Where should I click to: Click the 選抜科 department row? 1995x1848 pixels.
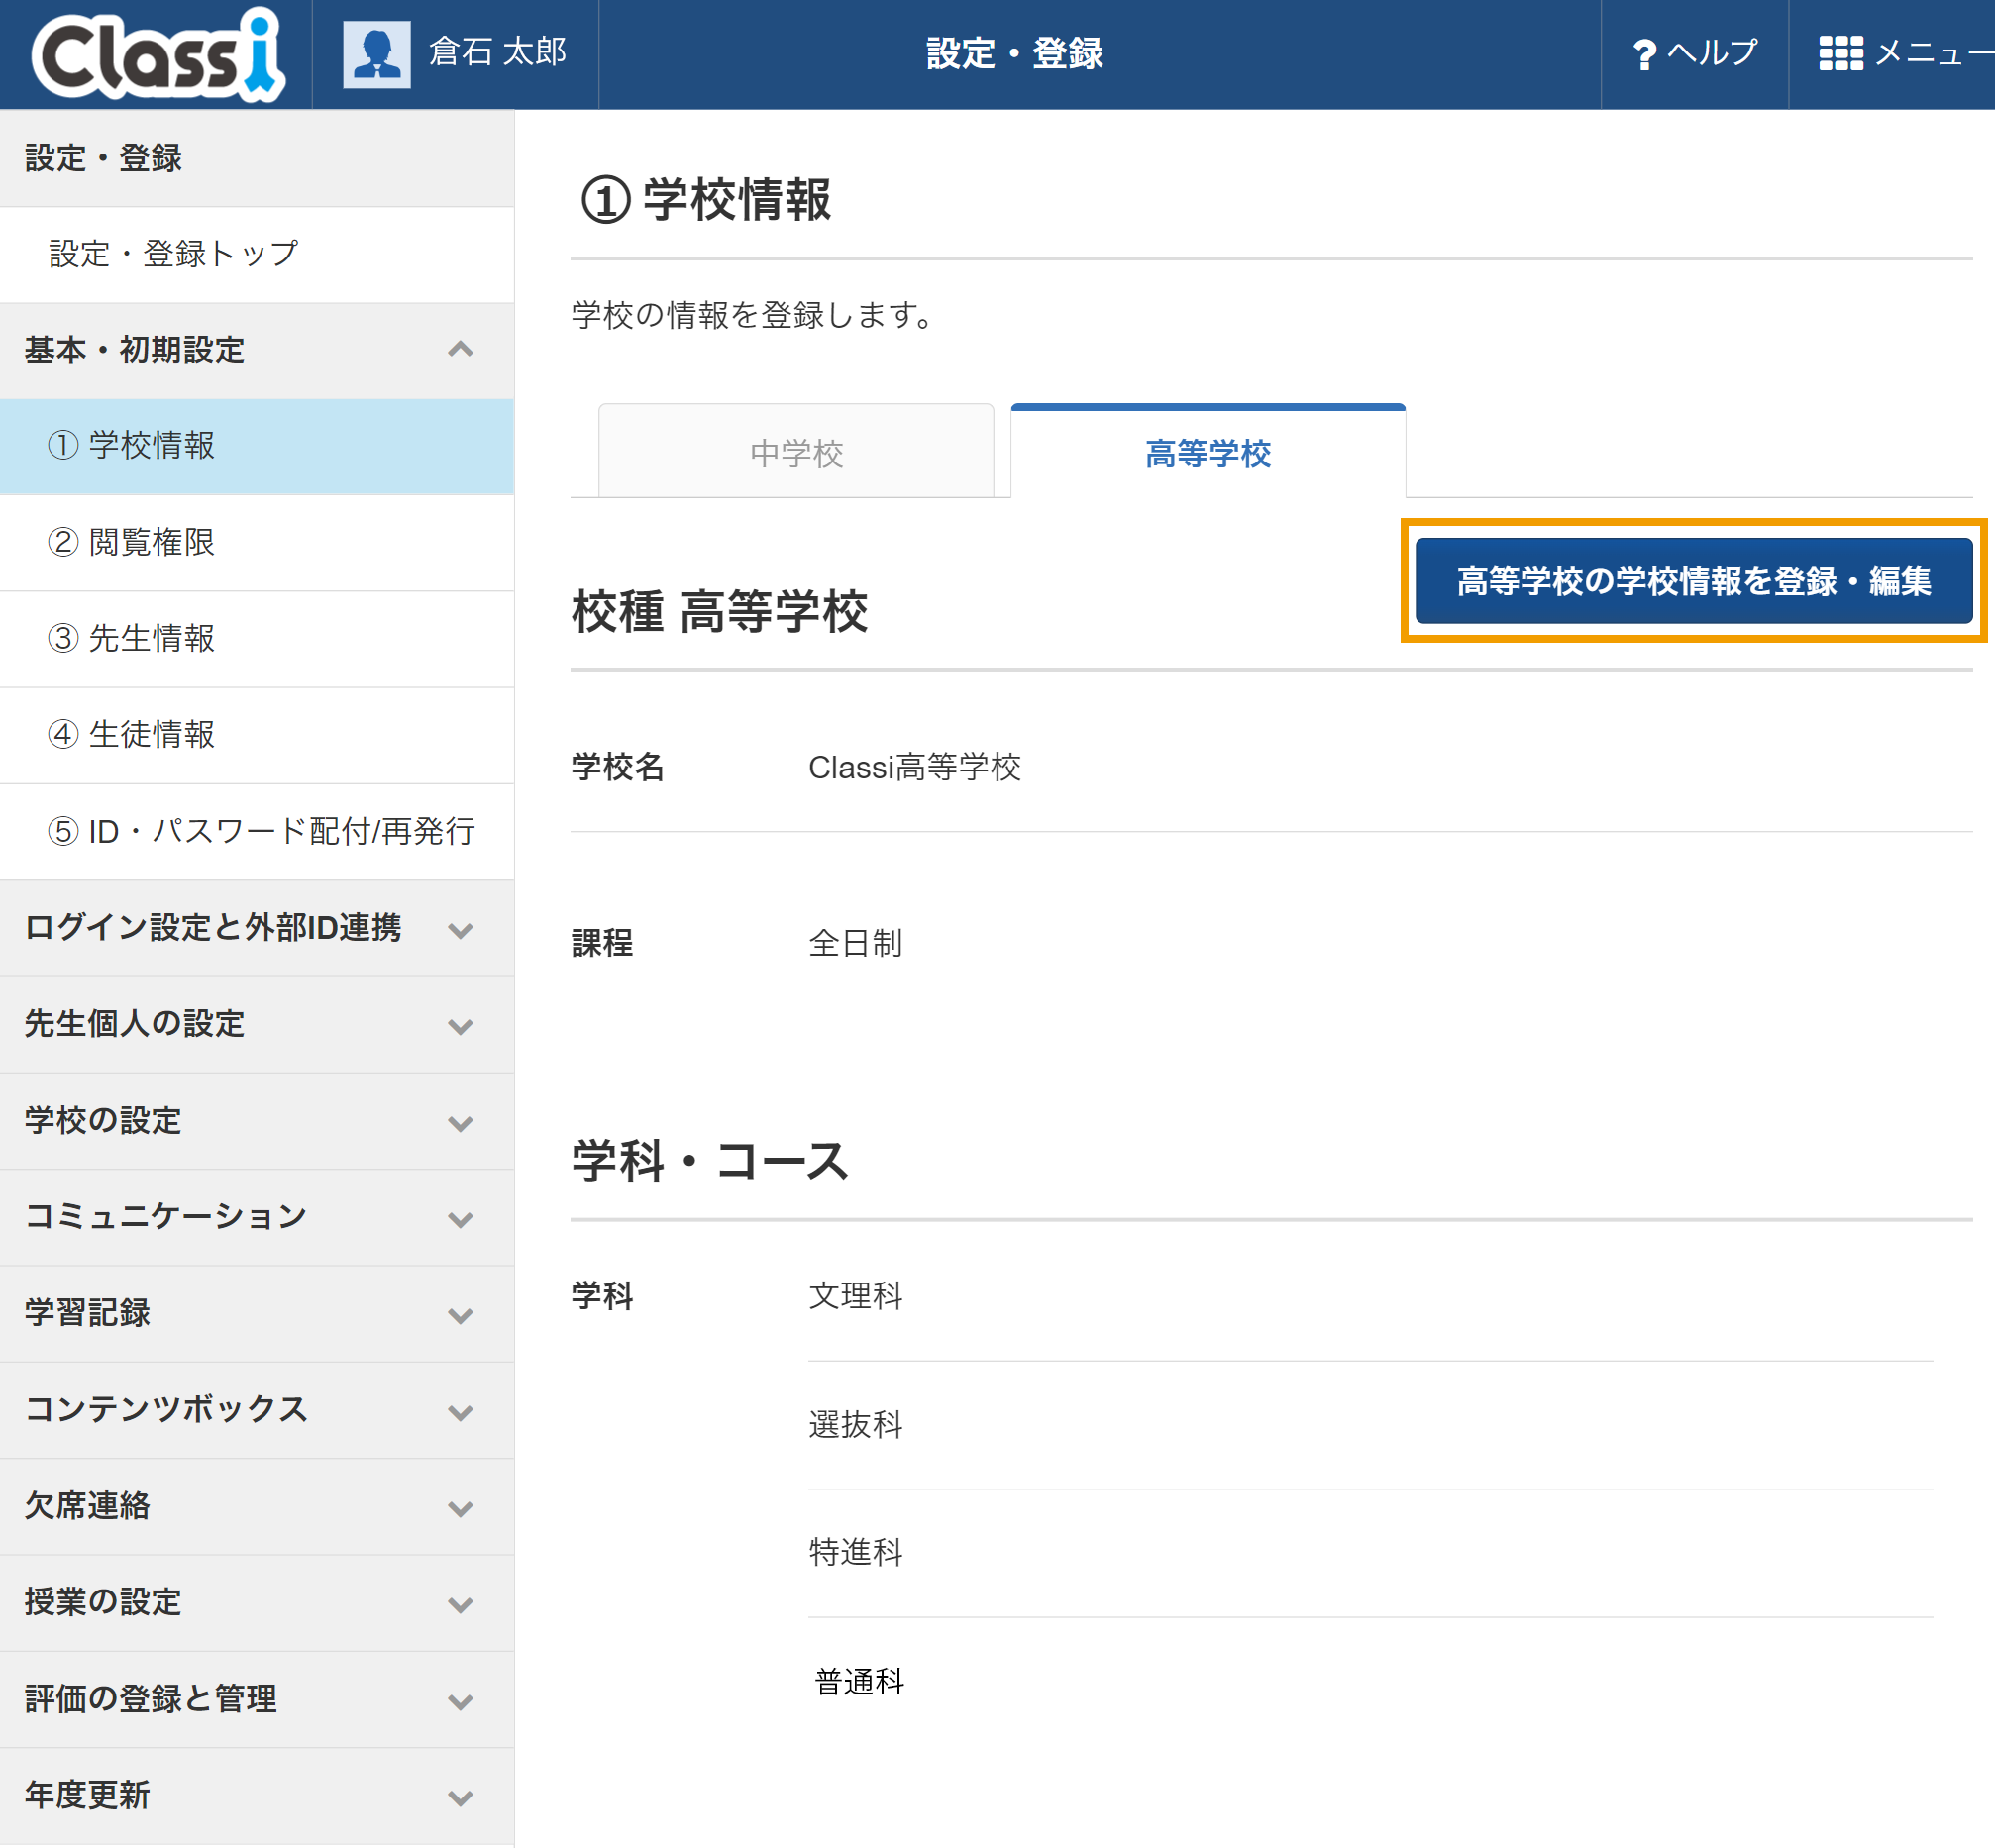coord(1370,1425)
